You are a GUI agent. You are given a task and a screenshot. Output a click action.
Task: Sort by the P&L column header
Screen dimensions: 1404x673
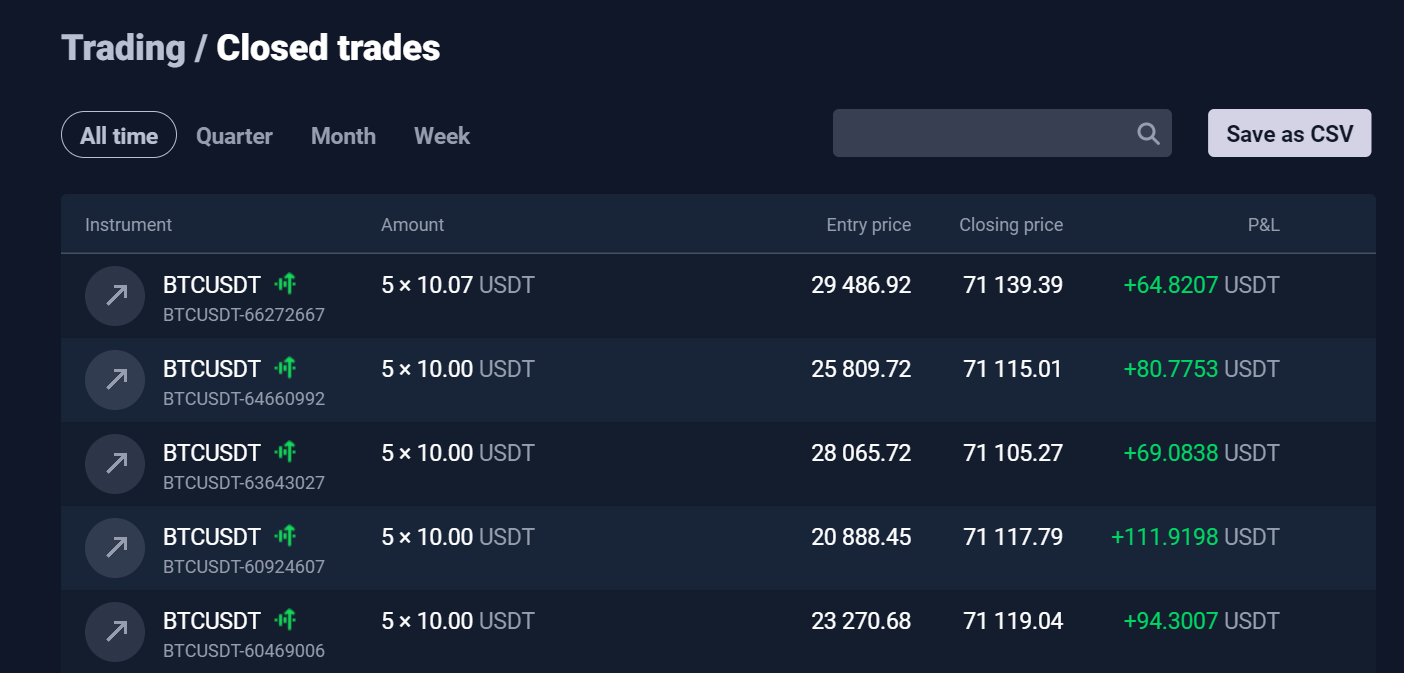pyautogui.click(x=1263, y=225)
